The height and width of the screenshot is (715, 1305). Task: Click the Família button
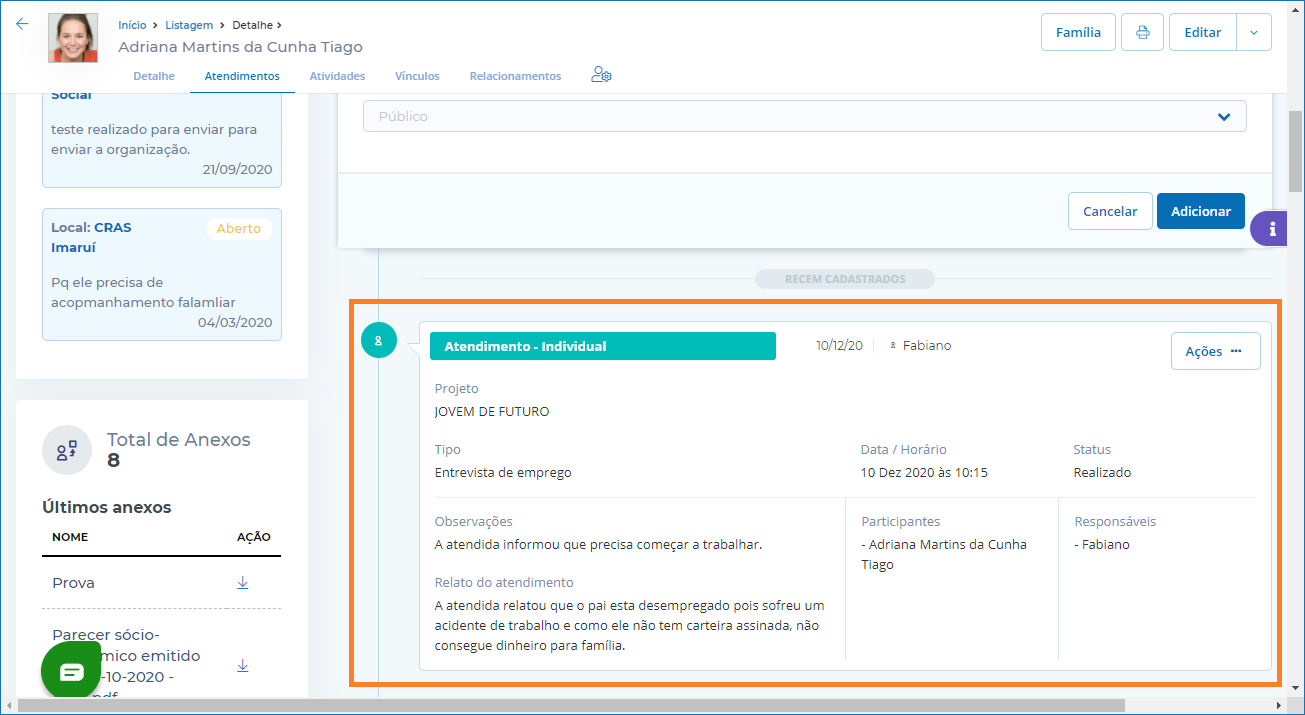click(x=1078, y=32)
